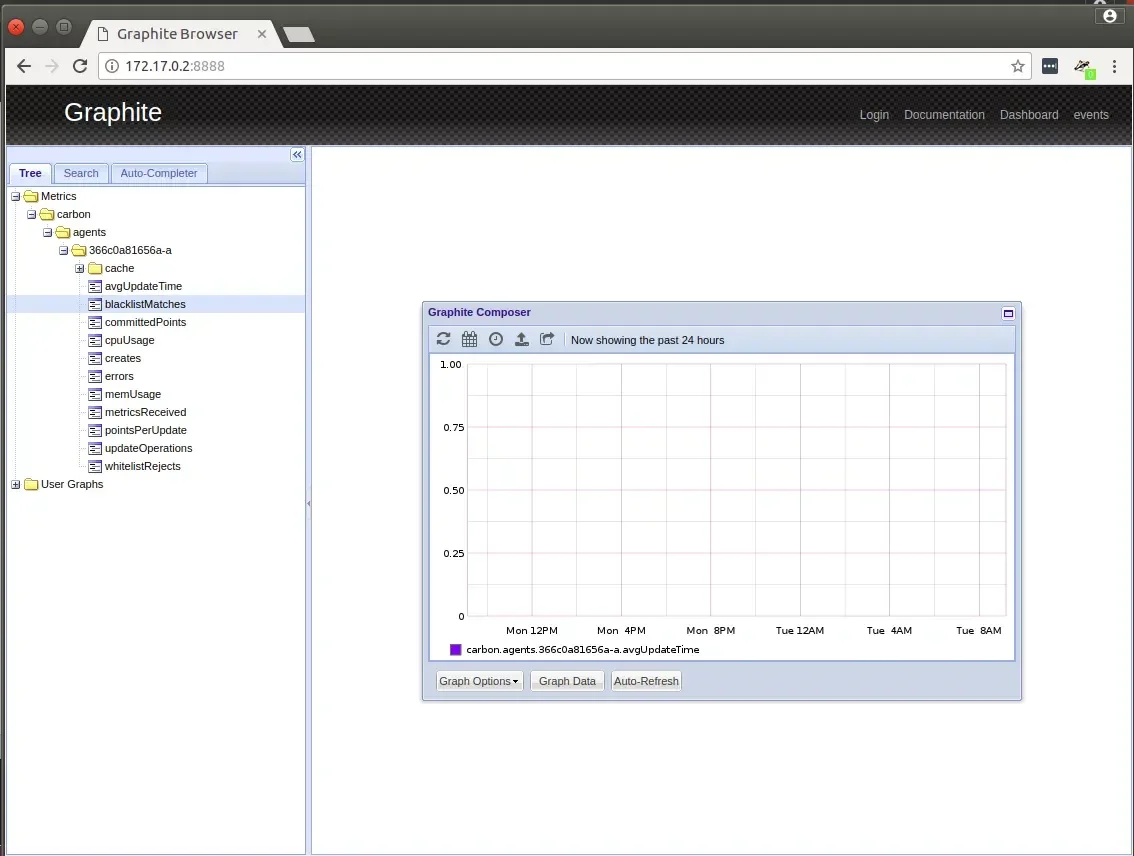Open the Graph Options dropdown

479,681
